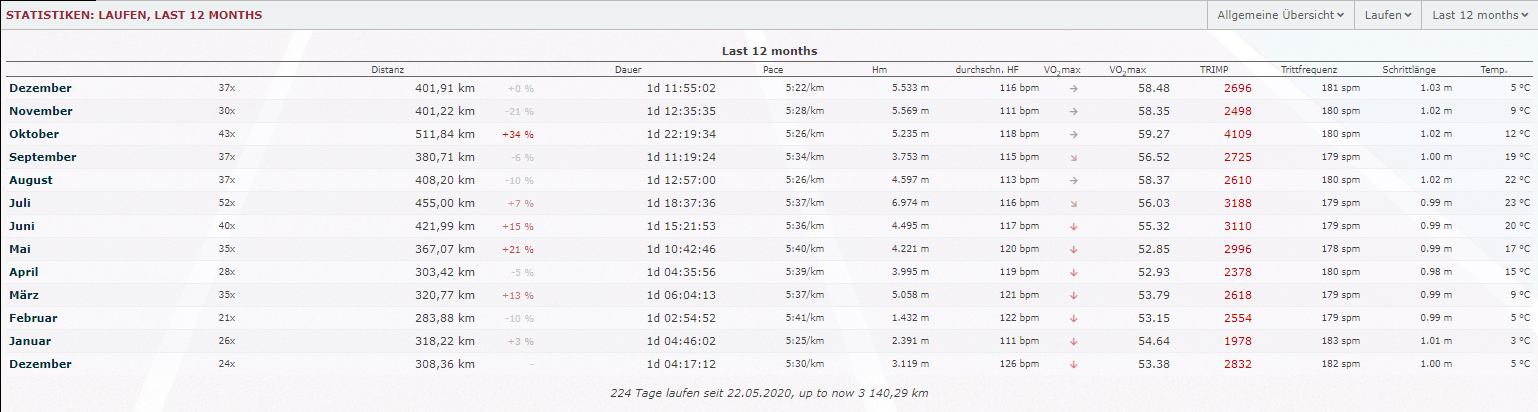Click the VO2max trend arrow for August
The height and width of the screenshot is (412, 1538).
click(x=1073, y=180)
